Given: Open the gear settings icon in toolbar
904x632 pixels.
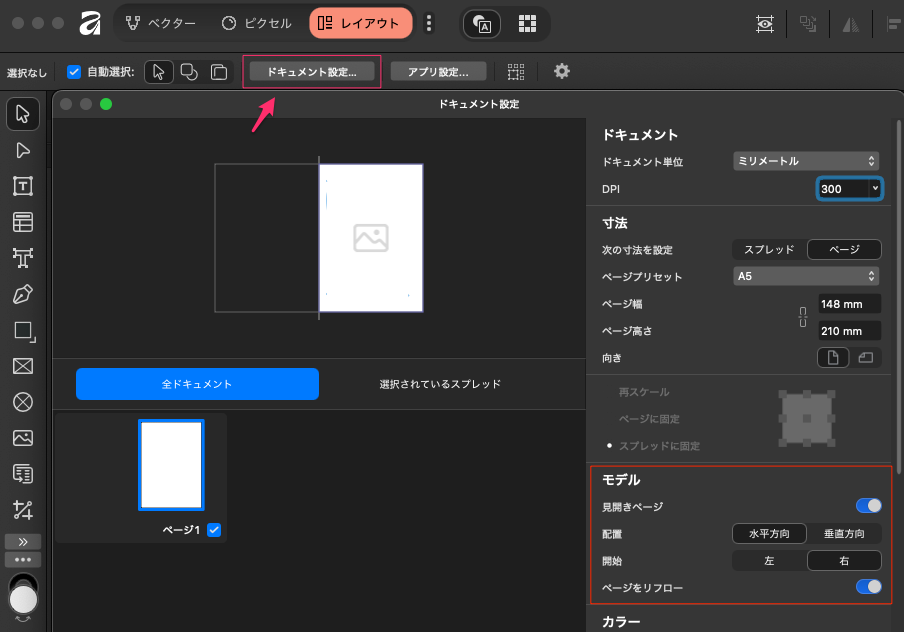Looking at the screenshot, I should 562,71.
